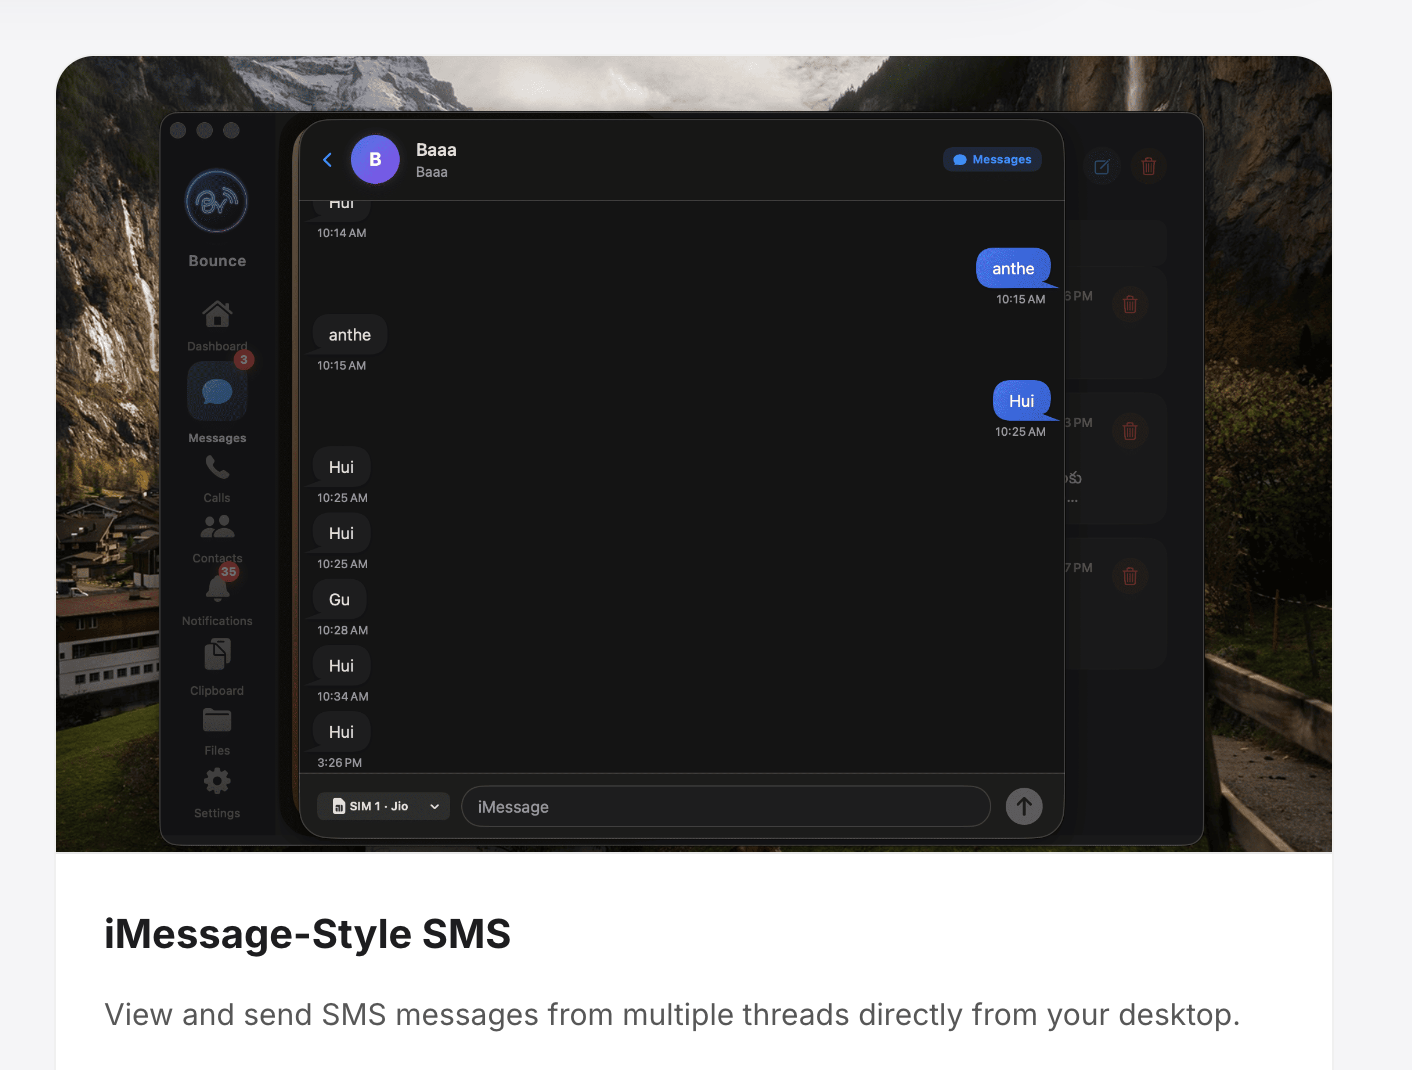Select the blue 'anthe' sent bubble
Image resolution: width=1412 pixels, height=1070 pixels.
tap(1013, 267)
